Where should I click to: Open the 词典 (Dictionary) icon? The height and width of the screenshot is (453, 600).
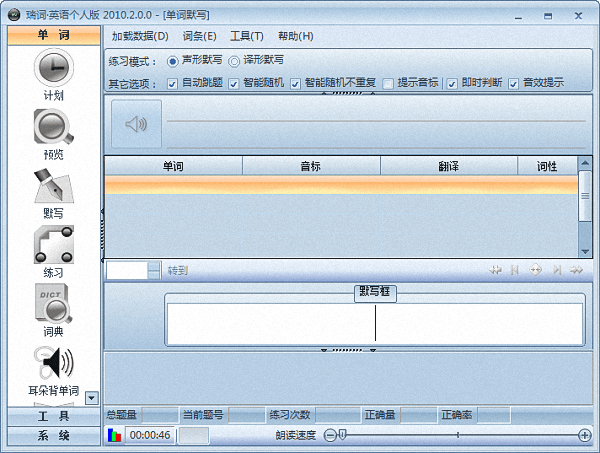tap(53, 302)
